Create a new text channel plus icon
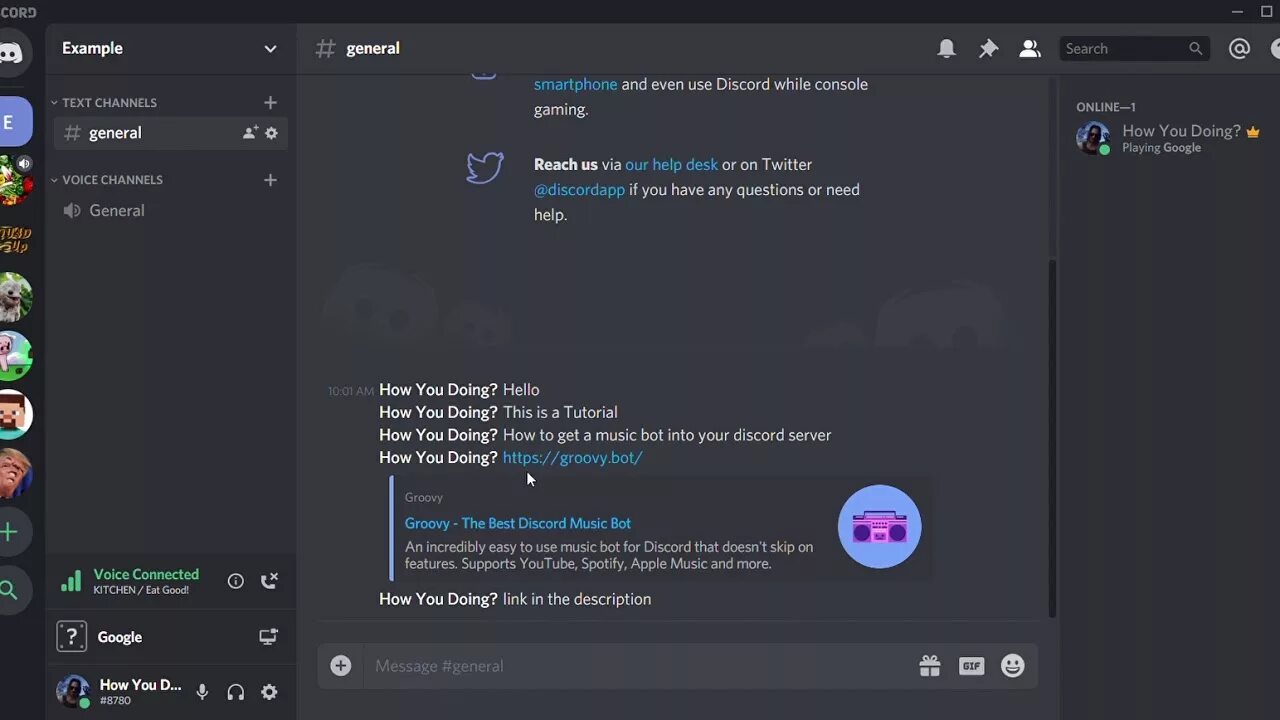 pyautogui.click(x=270, y=102)
